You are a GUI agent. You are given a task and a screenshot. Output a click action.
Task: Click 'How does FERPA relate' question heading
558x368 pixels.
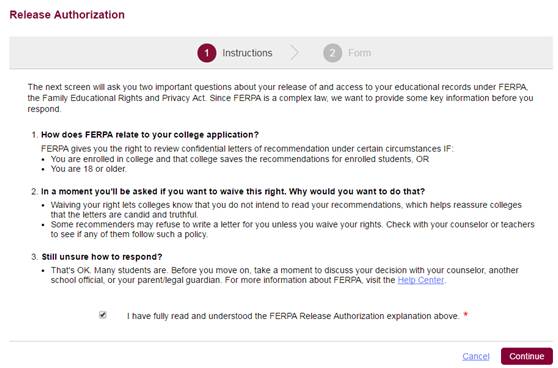pos(150,135)
